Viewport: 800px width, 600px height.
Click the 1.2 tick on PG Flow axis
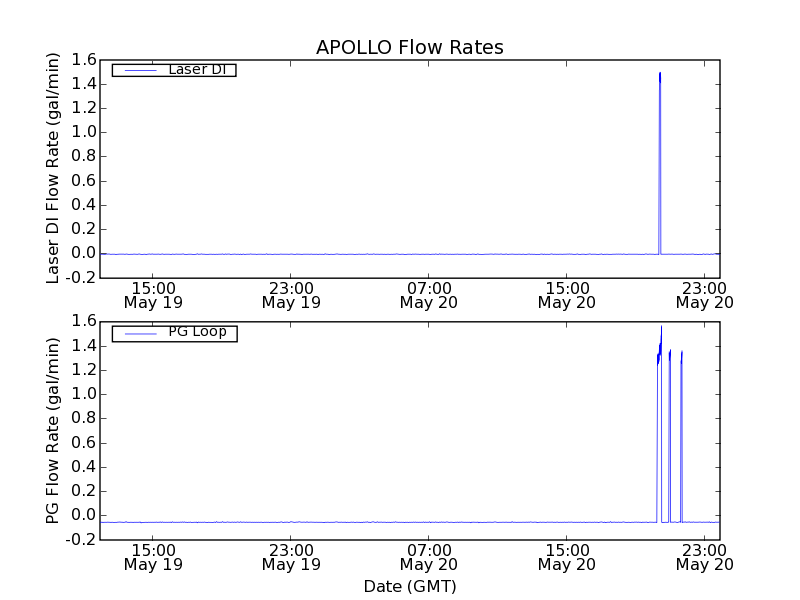[84, 370]
